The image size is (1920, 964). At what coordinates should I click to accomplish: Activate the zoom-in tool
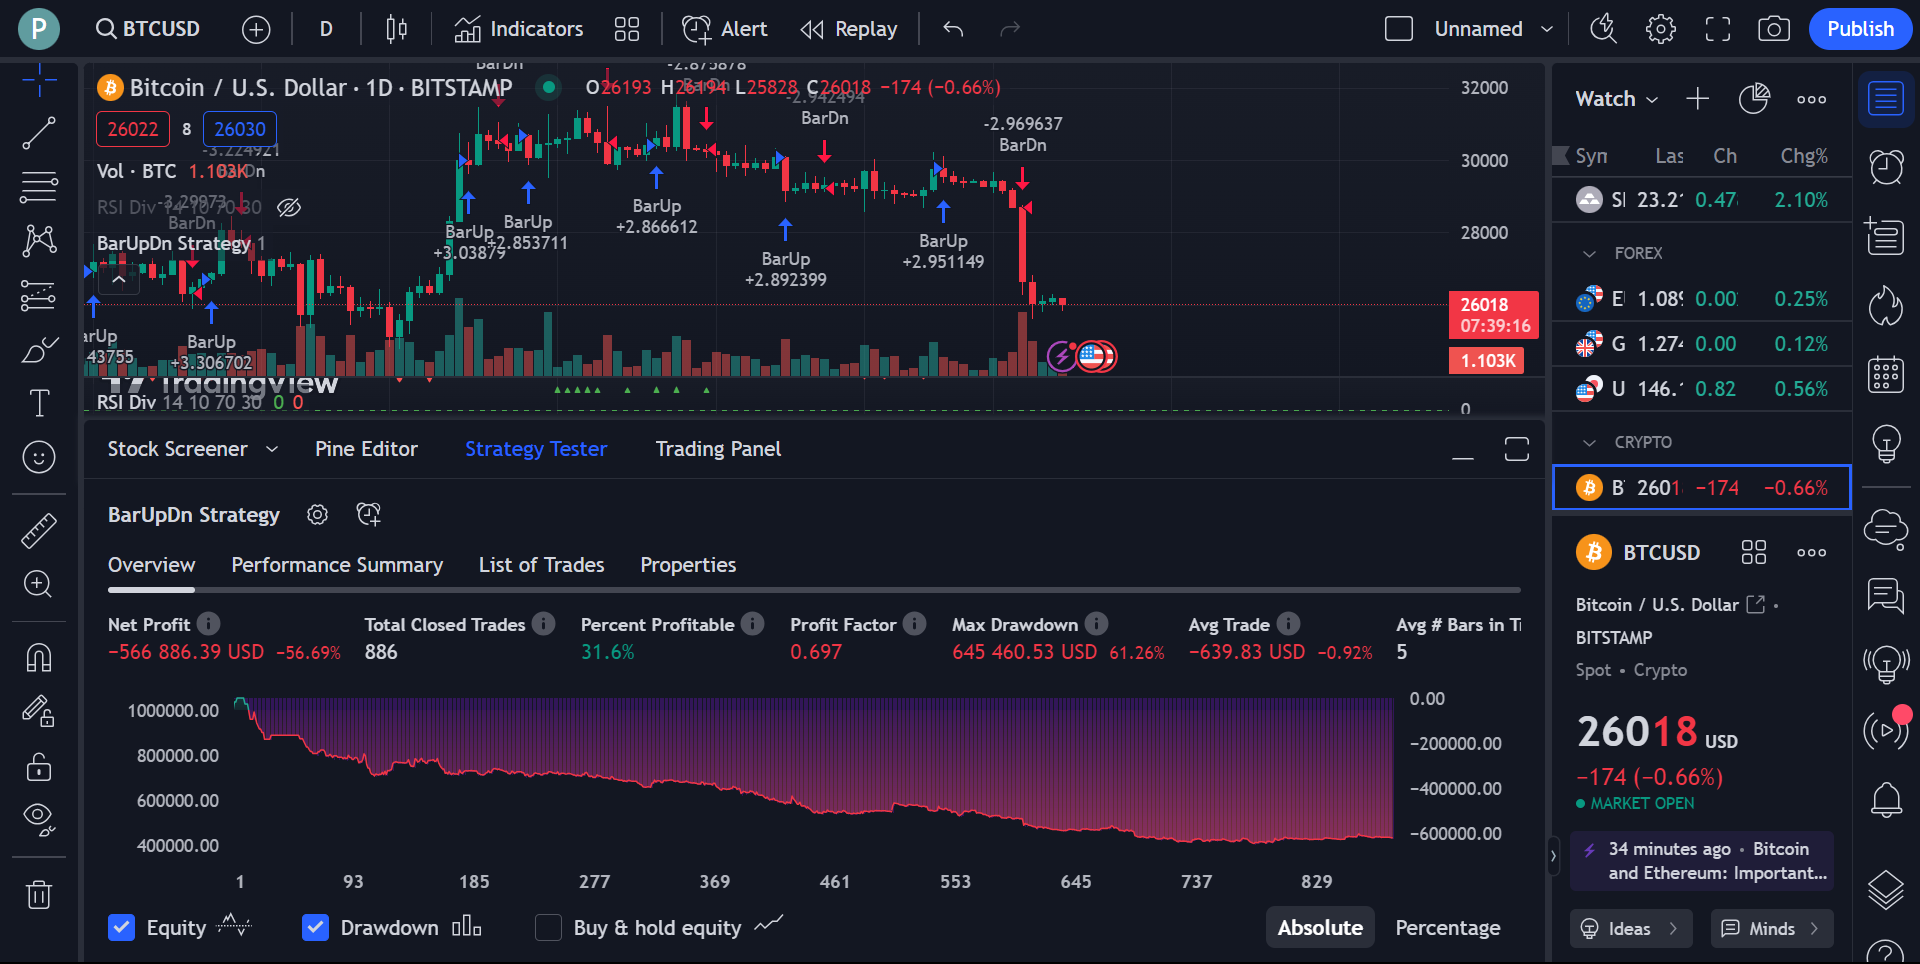[x=39, y=584]
